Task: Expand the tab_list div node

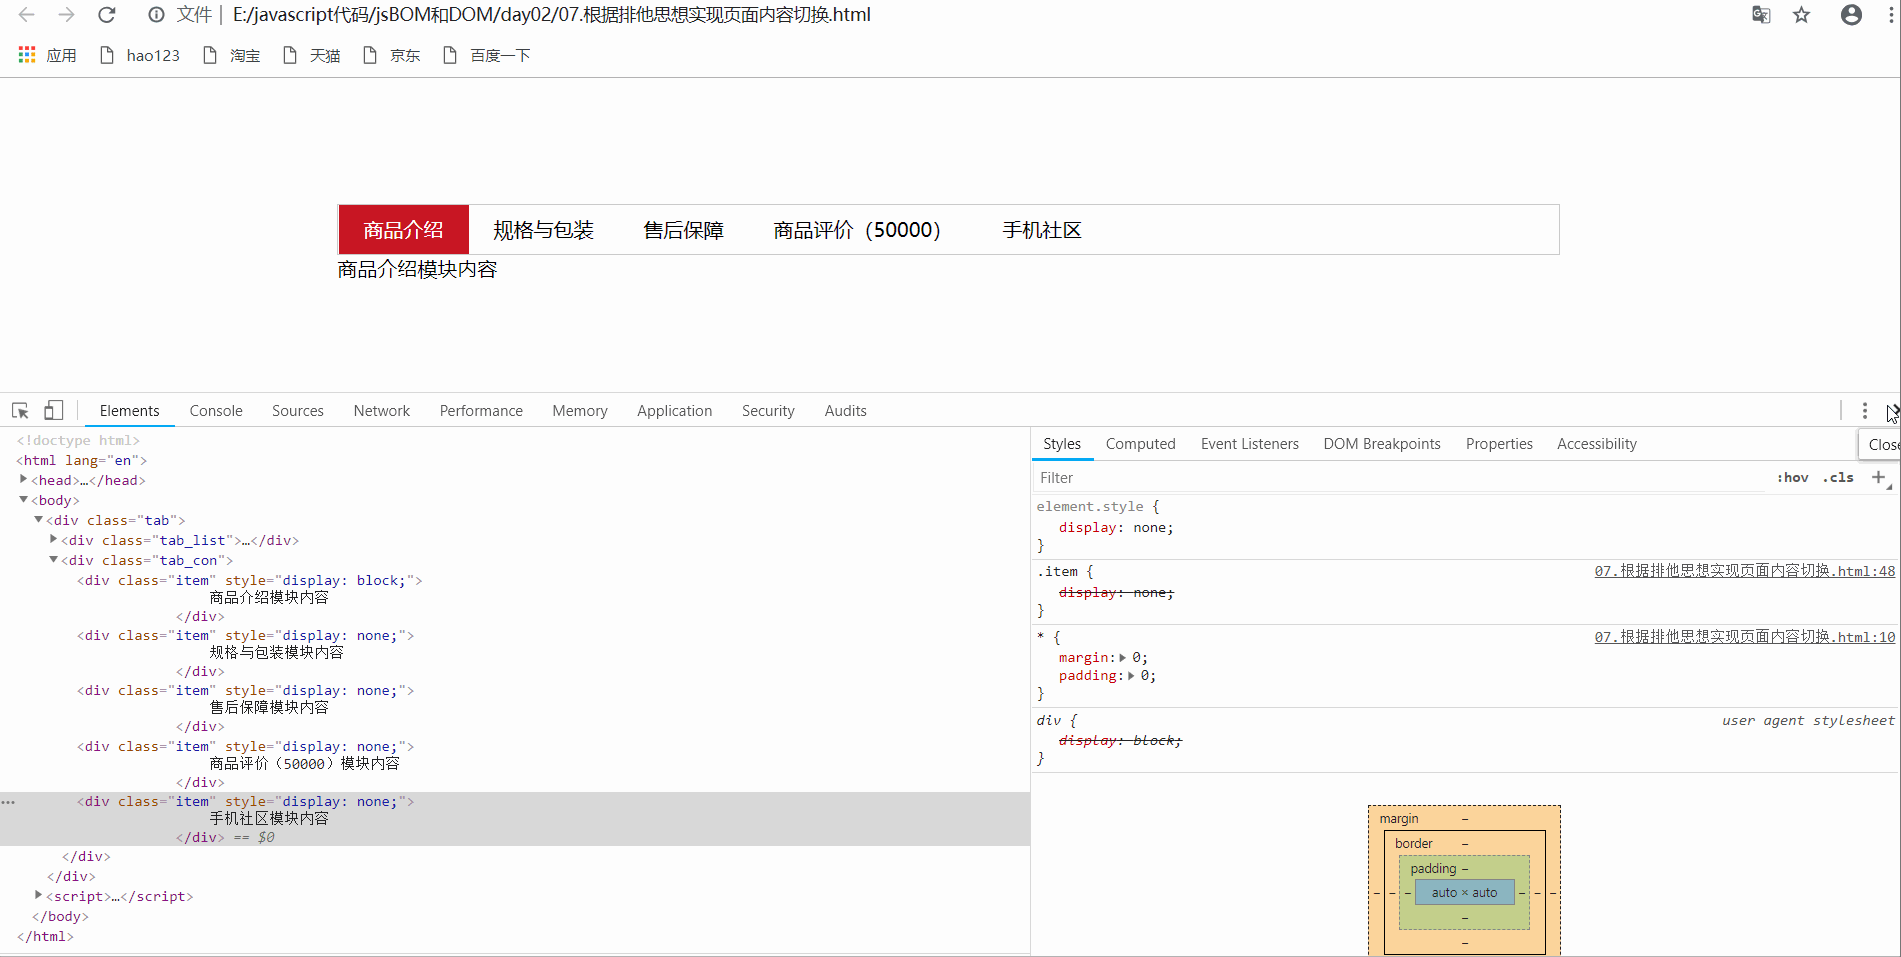Action: 53,539
